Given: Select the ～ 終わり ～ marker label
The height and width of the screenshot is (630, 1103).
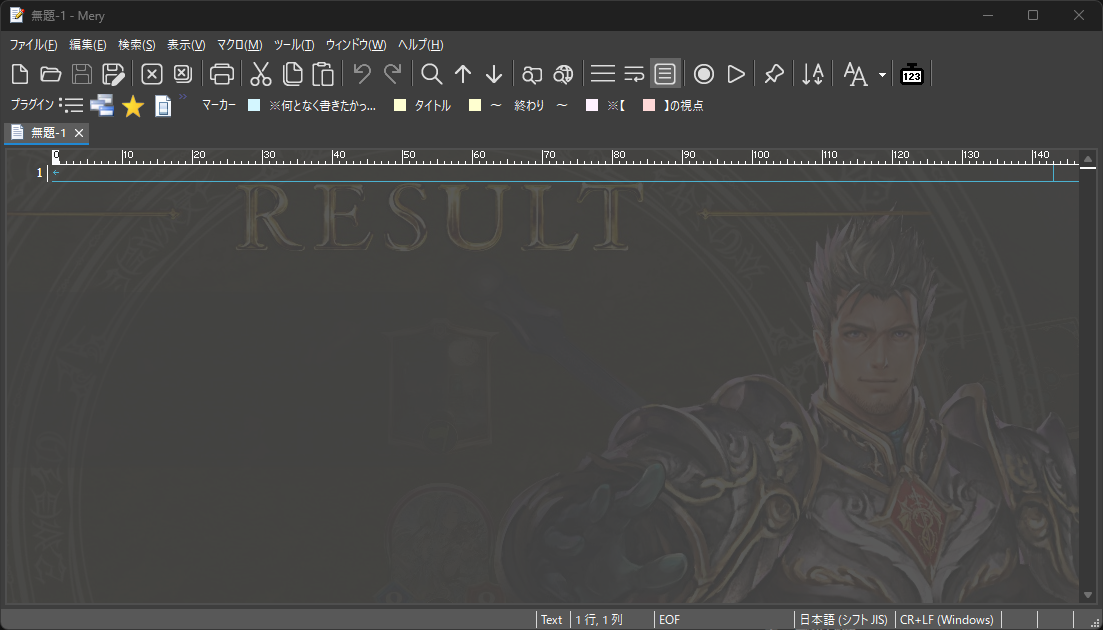Looking at the screenshot, I should click(529, 105).
